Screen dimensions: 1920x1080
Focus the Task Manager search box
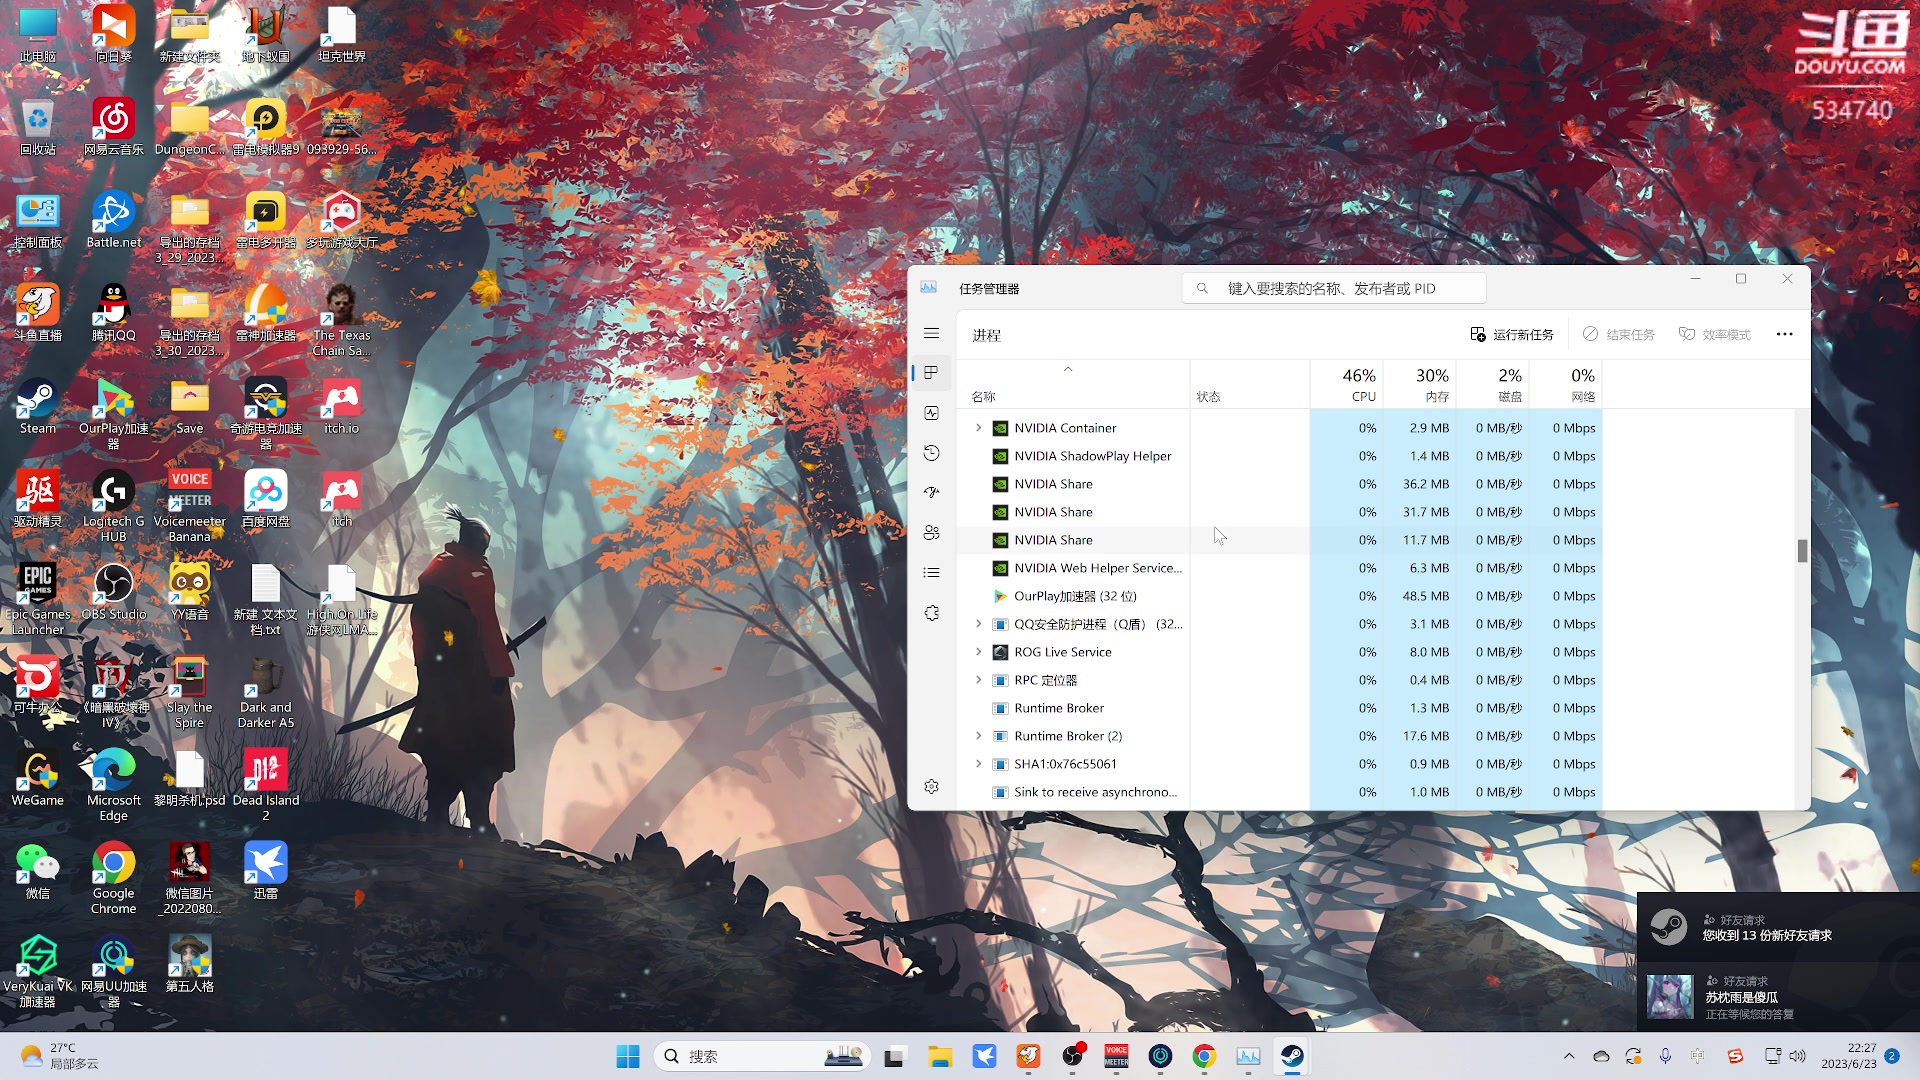coord(1334,289)
